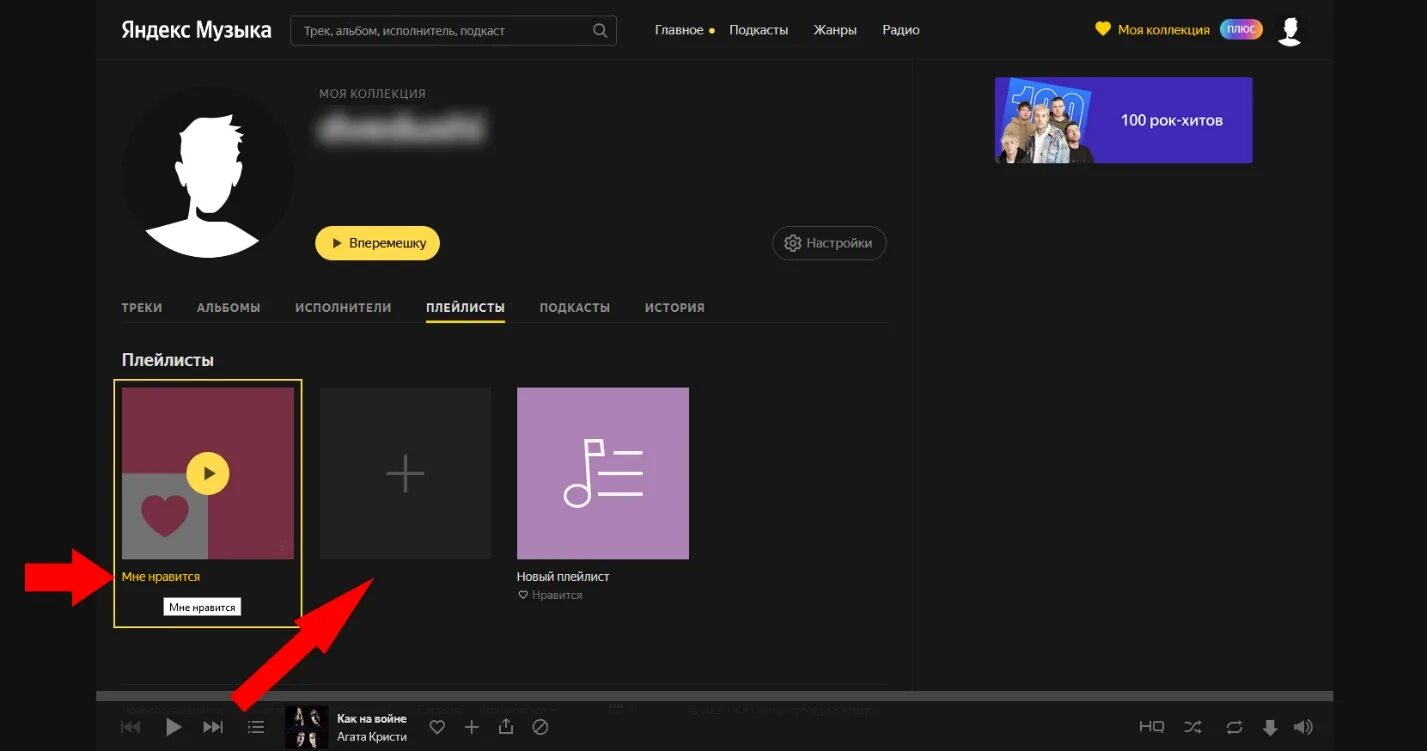Toggle repeat mode in player
This screenshot has width=1427, height=751.
1234,727
